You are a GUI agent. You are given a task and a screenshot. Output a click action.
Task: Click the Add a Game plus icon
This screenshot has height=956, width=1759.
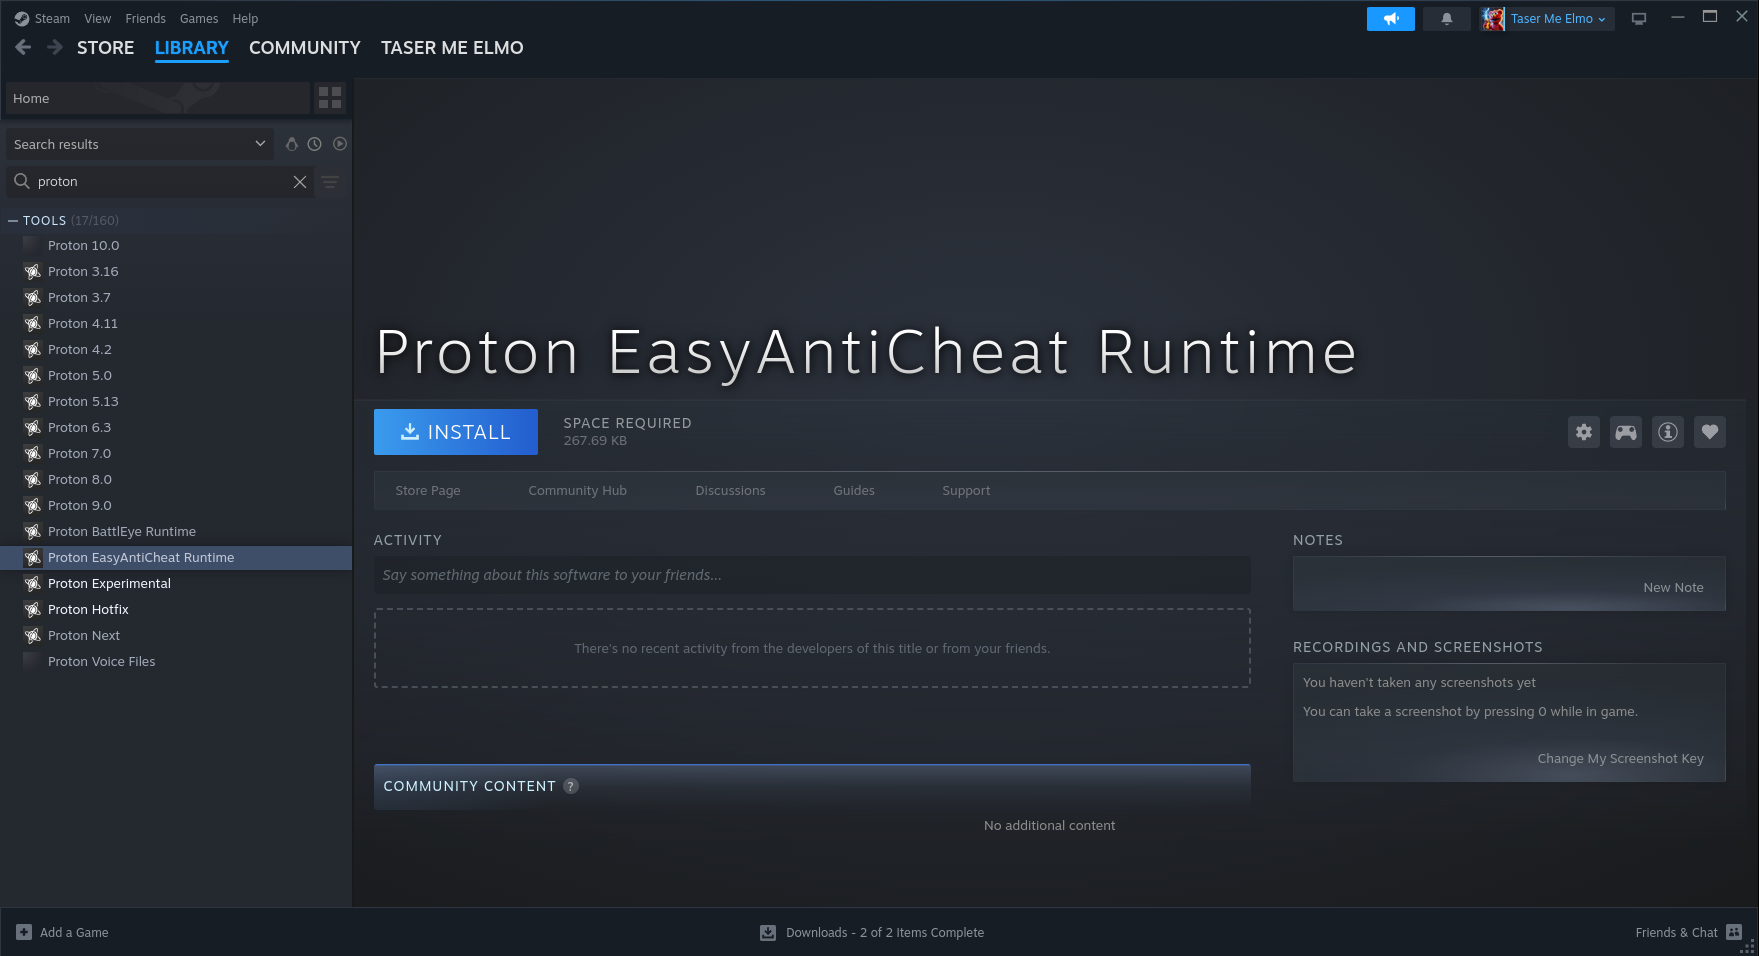tap(24, 932)
